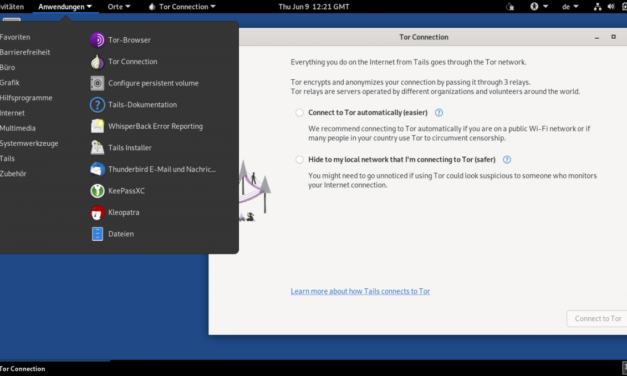
Task: Minimize the Tor Connection window
Action: (x=597, y=37)
